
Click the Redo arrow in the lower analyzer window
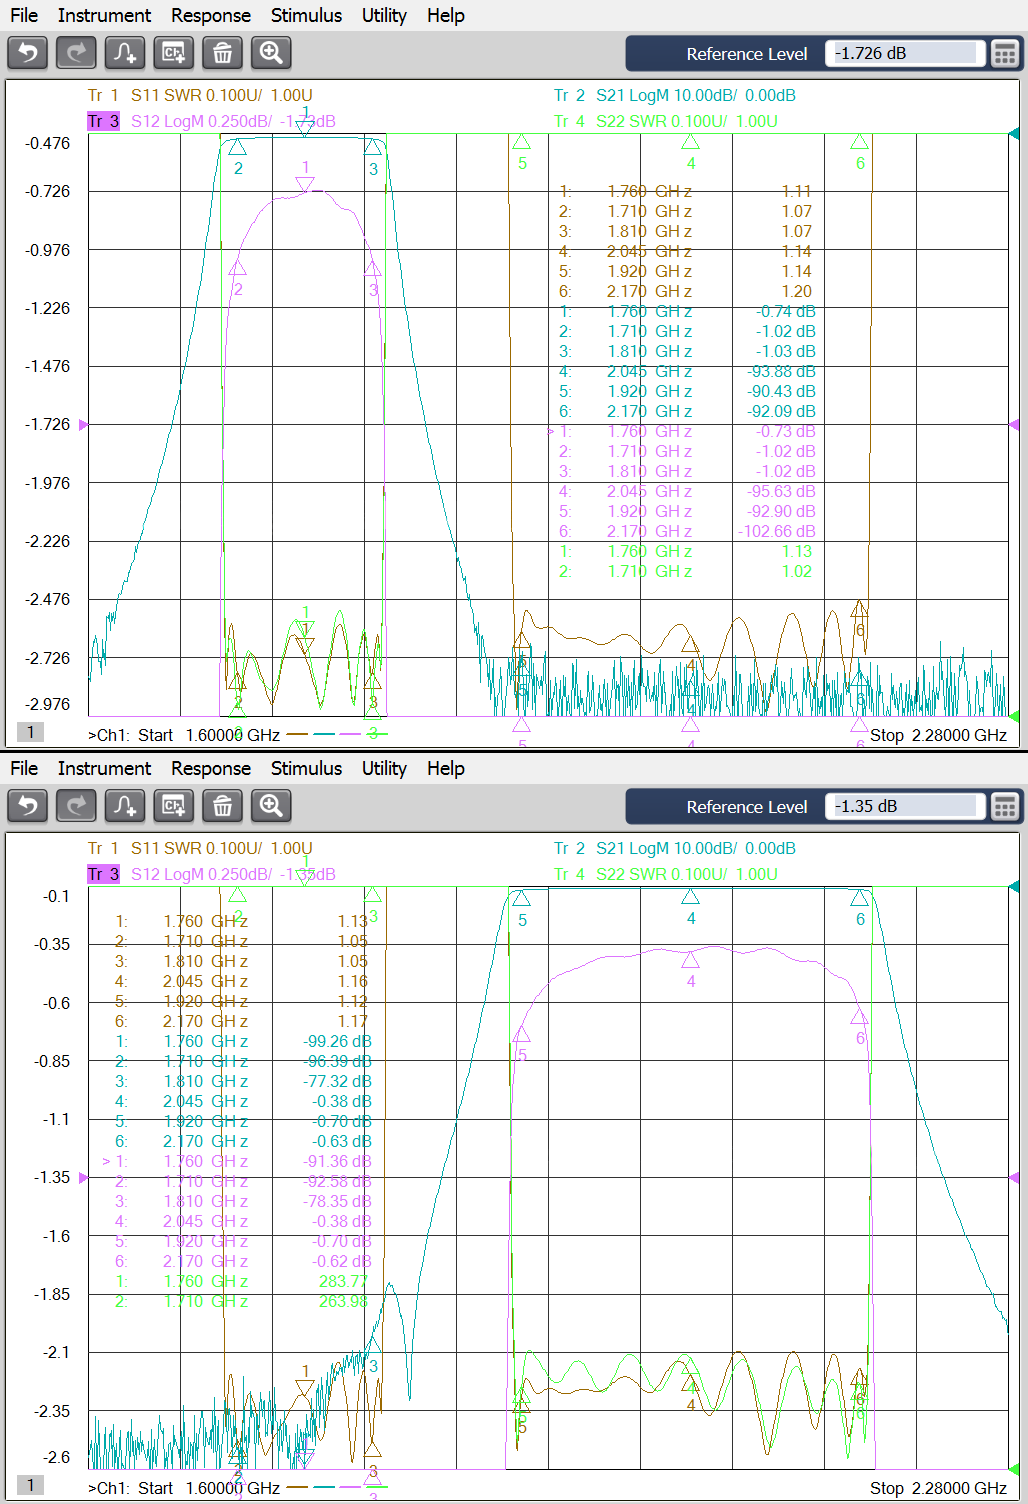tap(76, 805)
